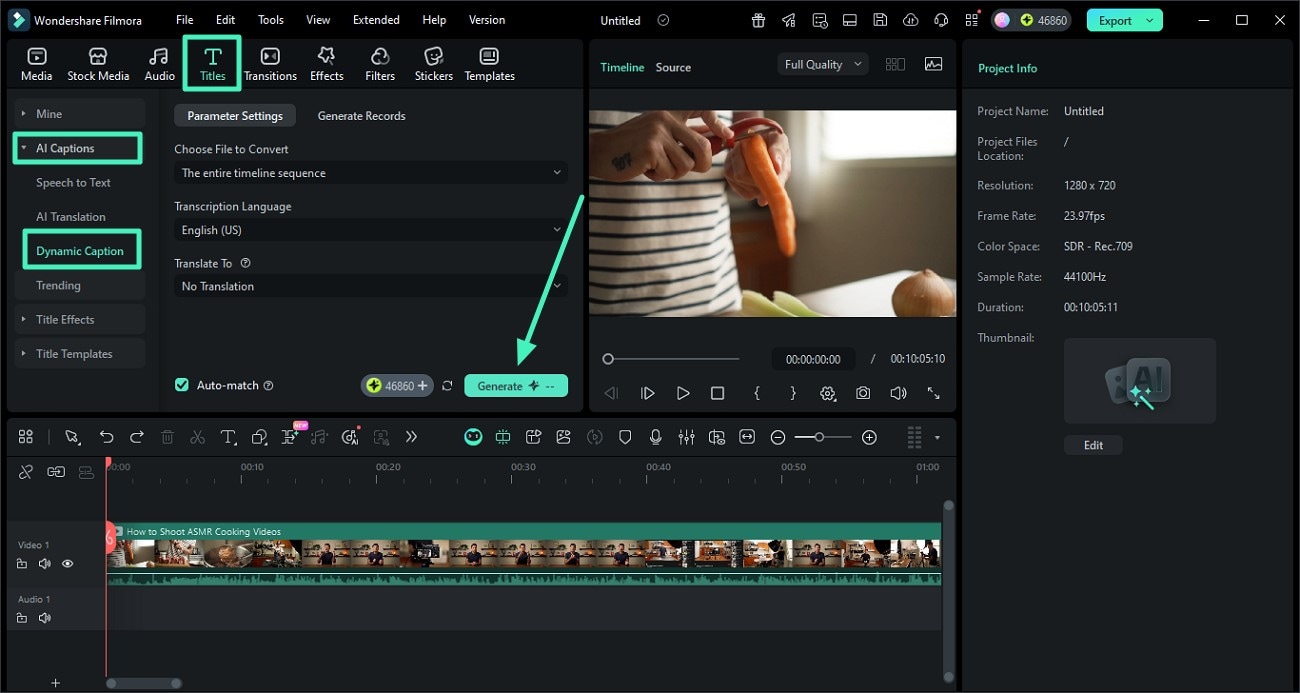Collapse the AI Captions sidebar section

point(26,147)
